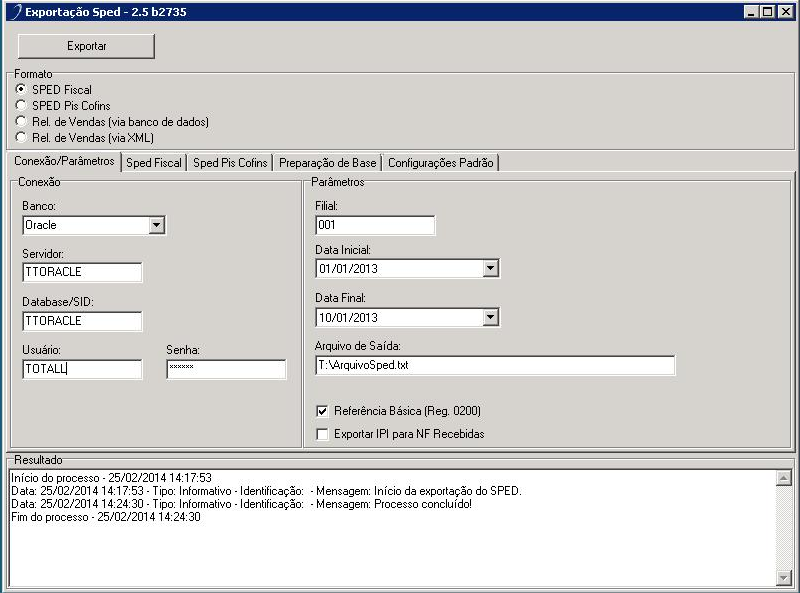The width and height of the screenshot is (800, 593).
Task: Click the Exportar button
Action: pyautogui.click(x=86, y=46)
